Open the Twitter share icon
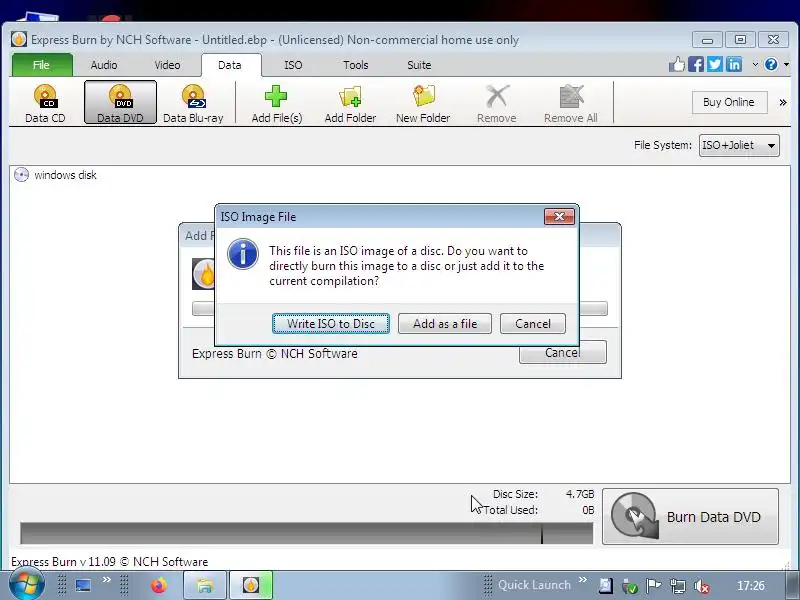This screenshot has height=600, width=800. point(715,64)
